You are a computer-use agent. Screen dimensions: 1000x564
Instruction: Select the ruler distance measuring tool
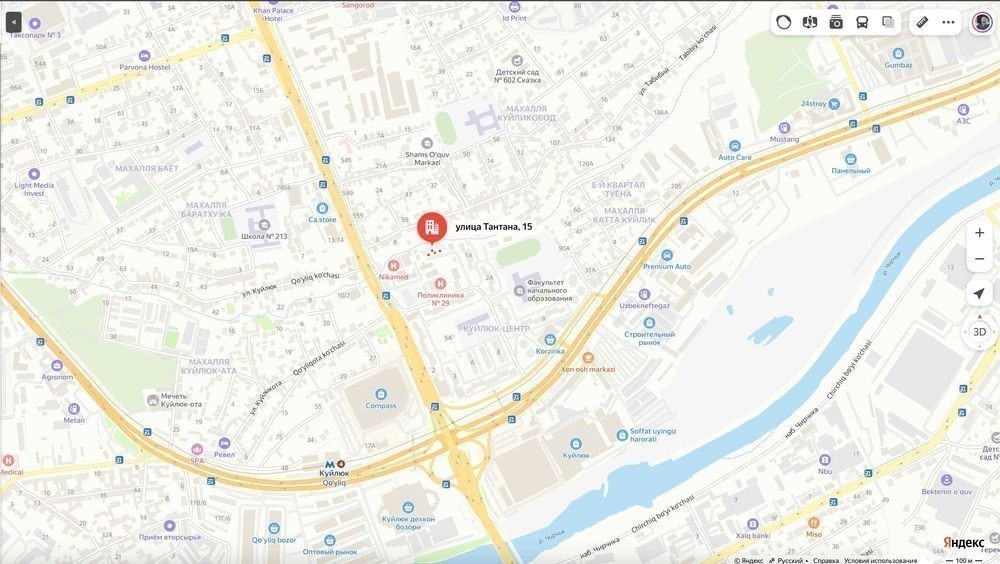pyautogui.click(x=922, y=22)
